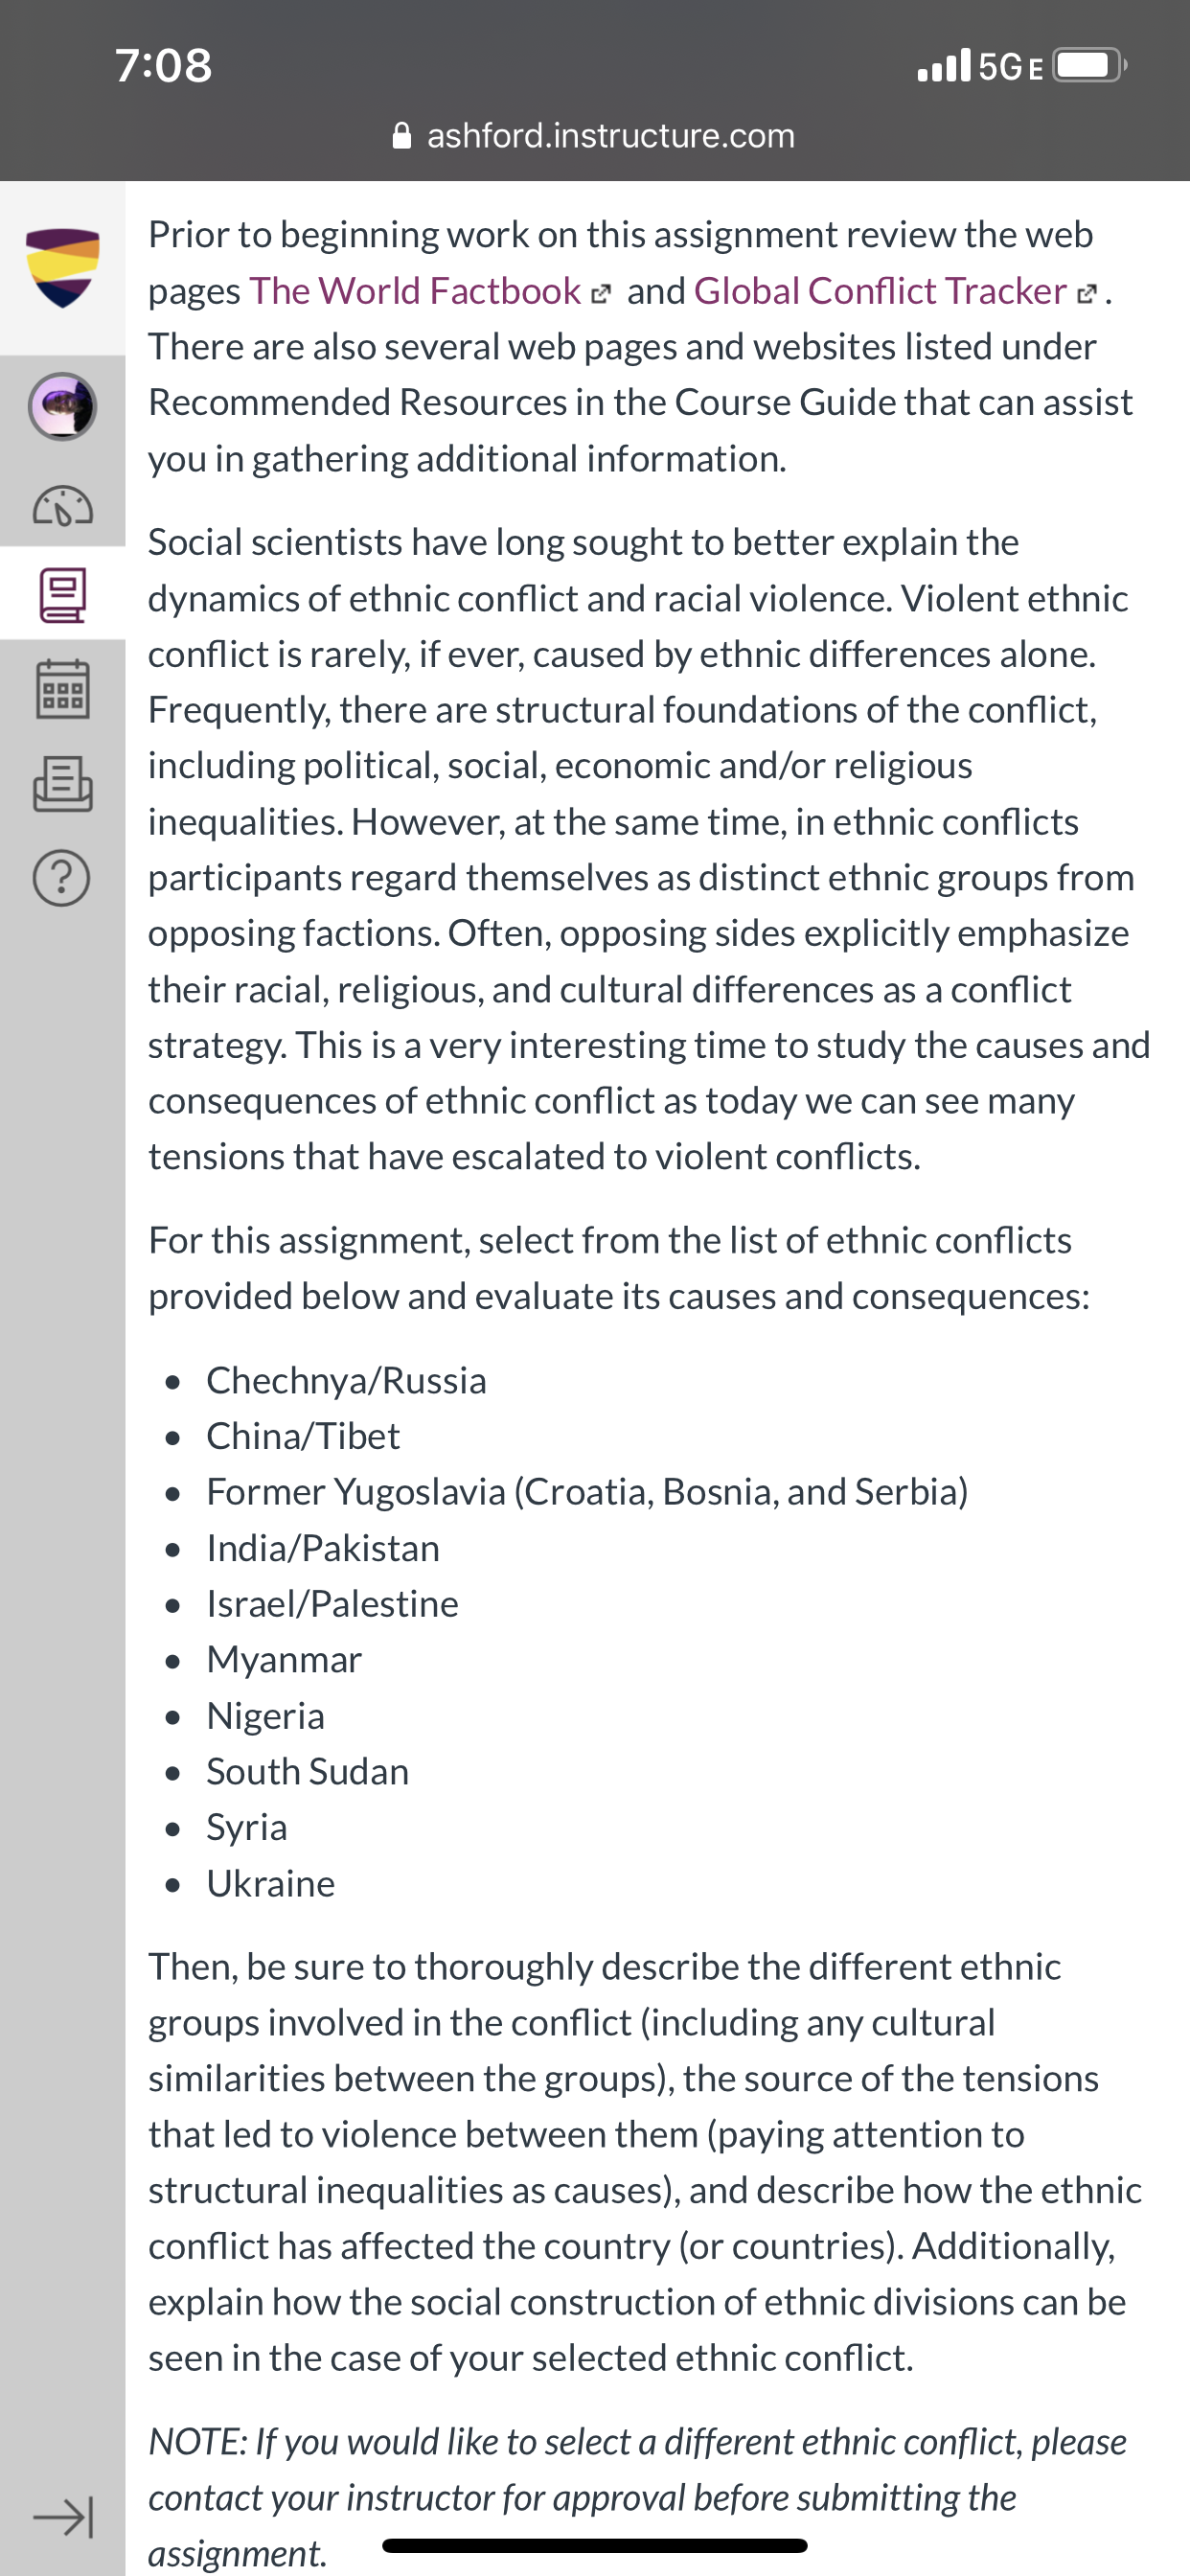This screenshot has width=1190, height=2576.
Task: Tap the Israel/Palestine list item
Action: (332, 1603)
